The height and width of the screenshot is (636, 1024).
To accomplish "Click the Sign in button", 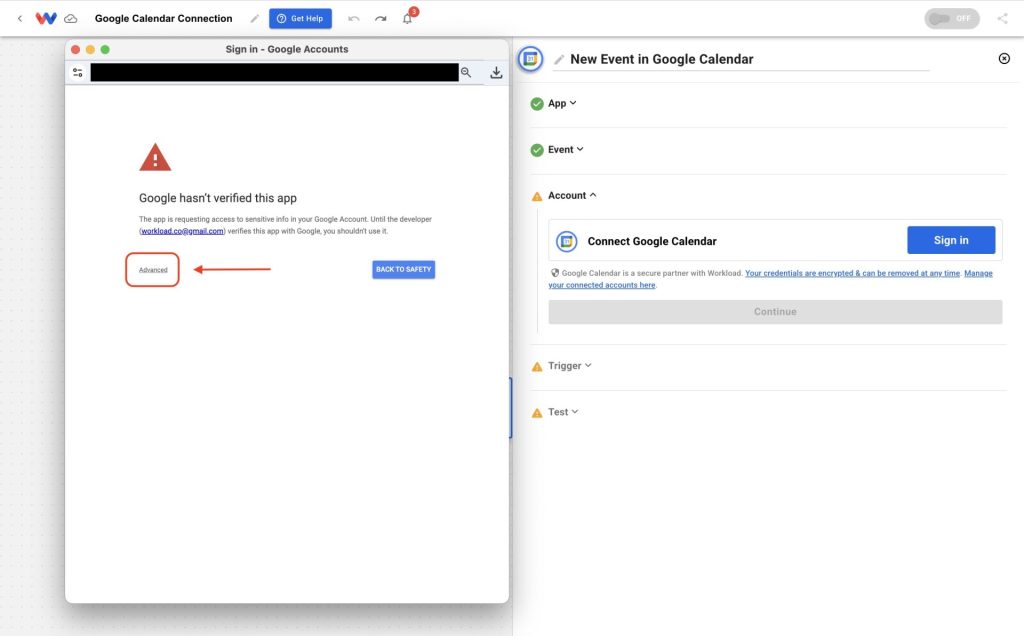I will pos(951,240).
